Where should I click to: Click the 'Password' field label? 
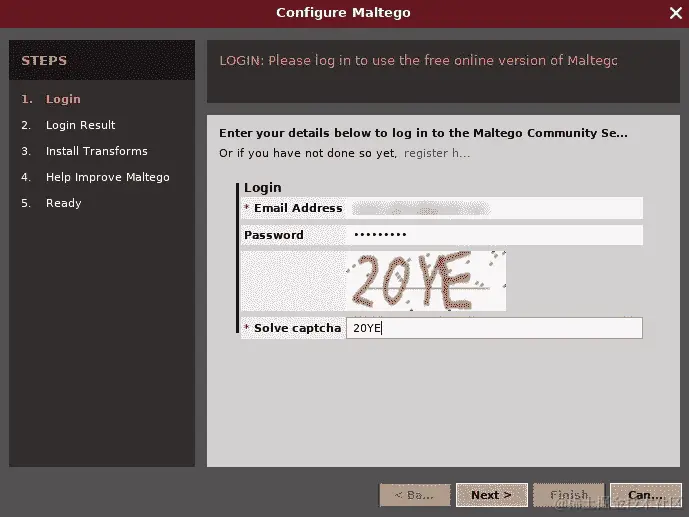(x=274, y=235)
